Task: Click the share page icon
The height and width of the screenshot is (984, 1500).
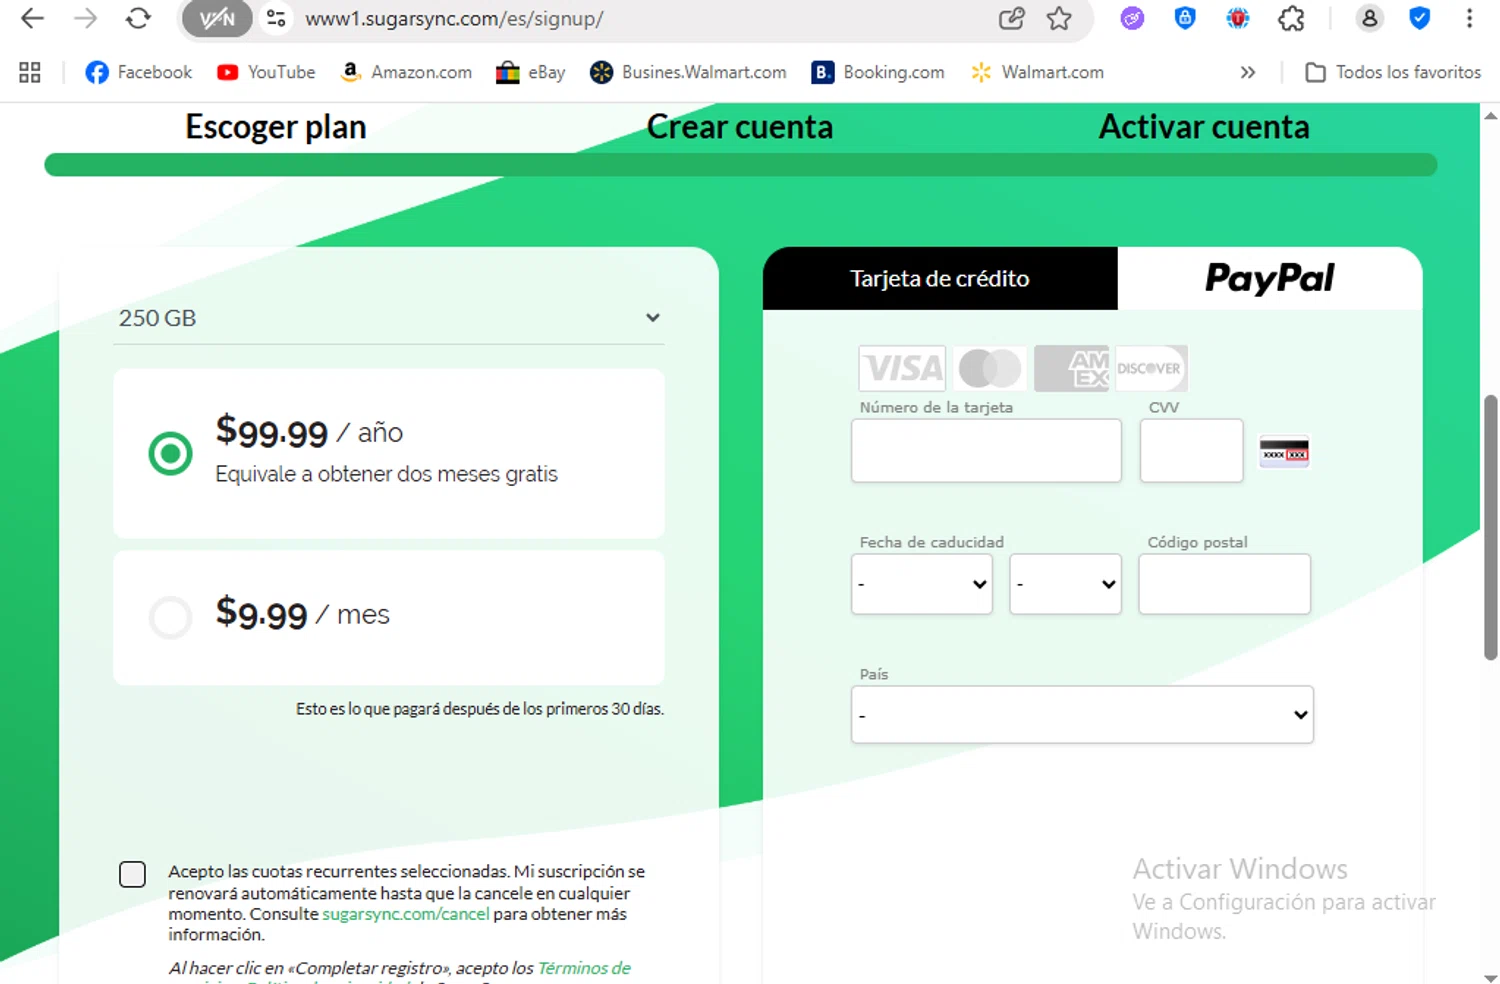Action: pyautogui.click(x=1012, y=18)
